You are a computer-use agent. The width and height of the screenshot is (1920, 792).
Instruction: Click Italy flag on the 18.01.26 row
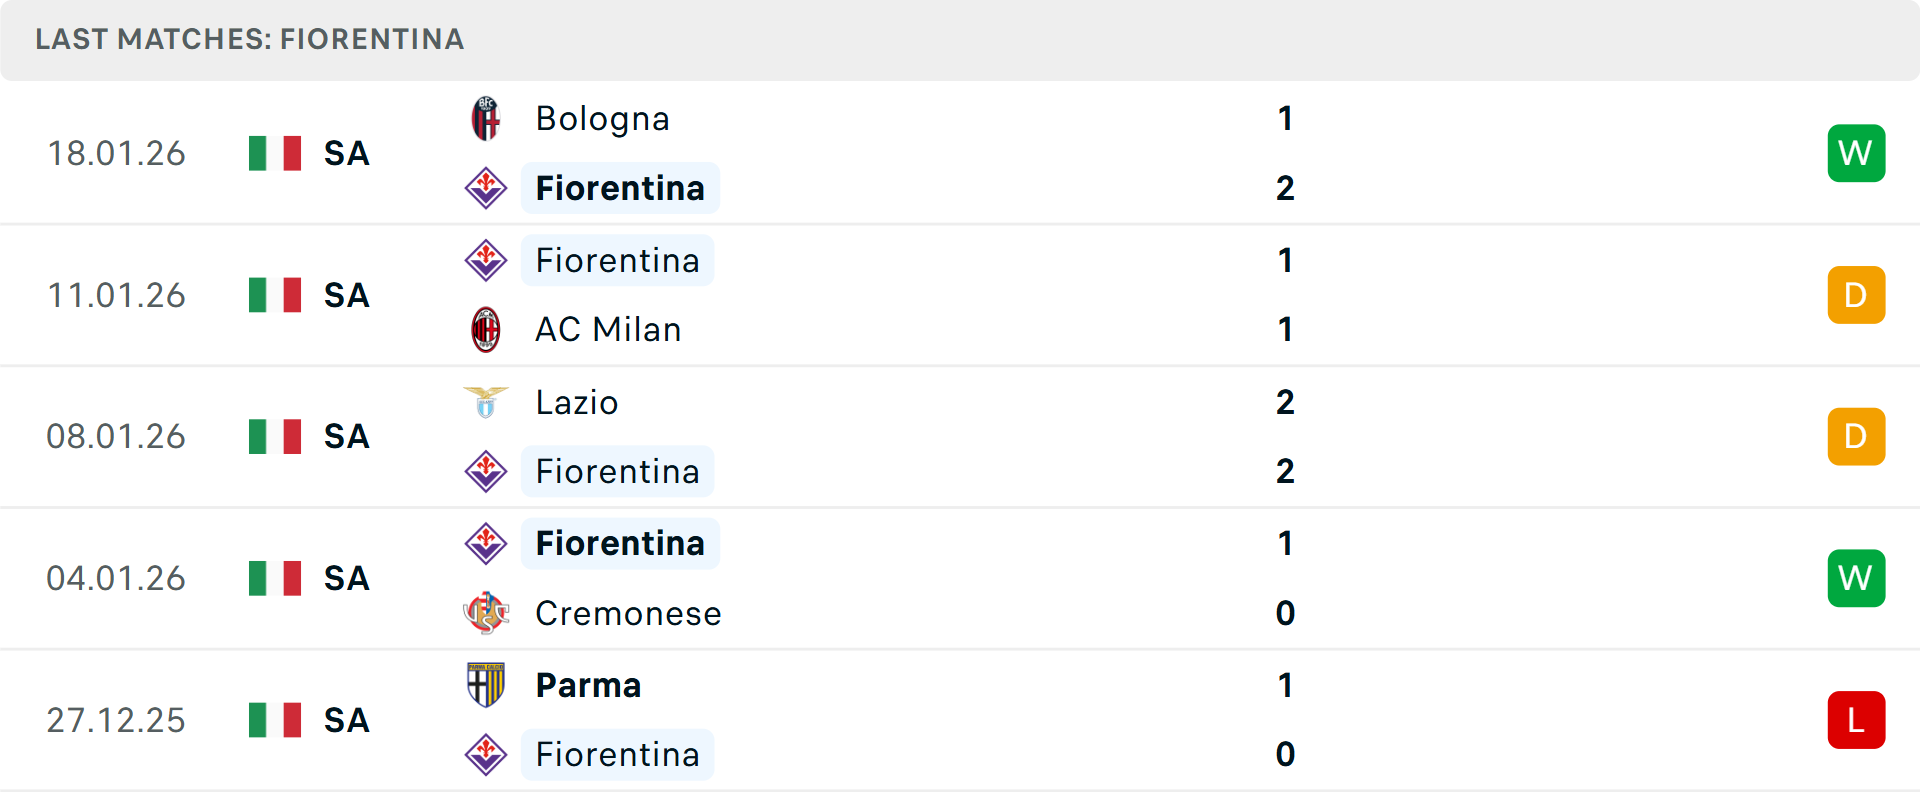point(275,154)
